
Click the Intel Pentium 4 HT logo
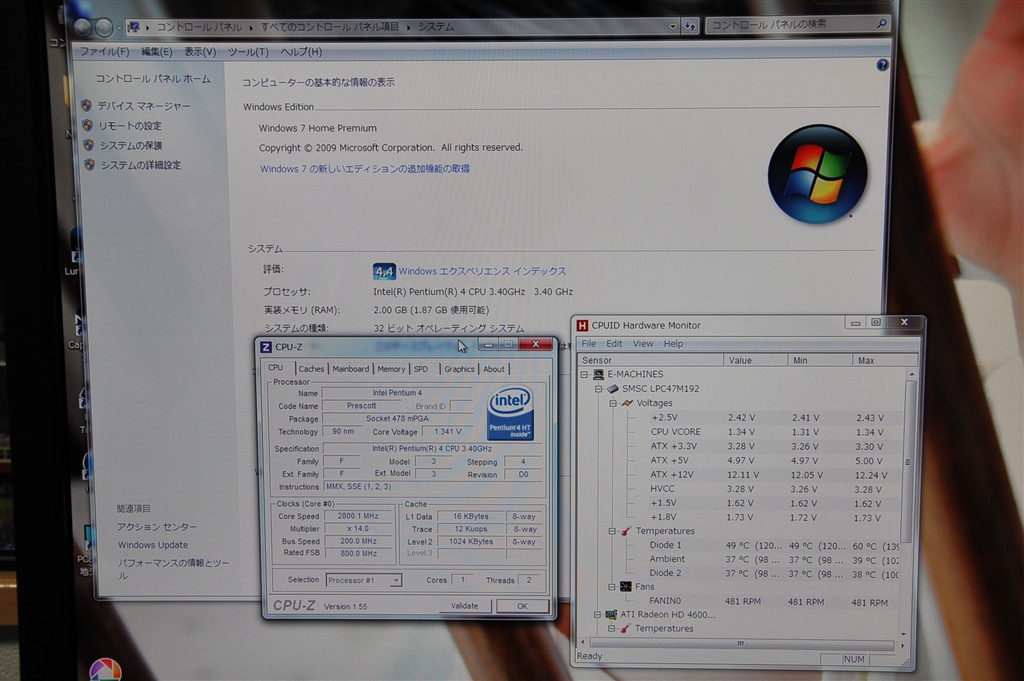511,412
